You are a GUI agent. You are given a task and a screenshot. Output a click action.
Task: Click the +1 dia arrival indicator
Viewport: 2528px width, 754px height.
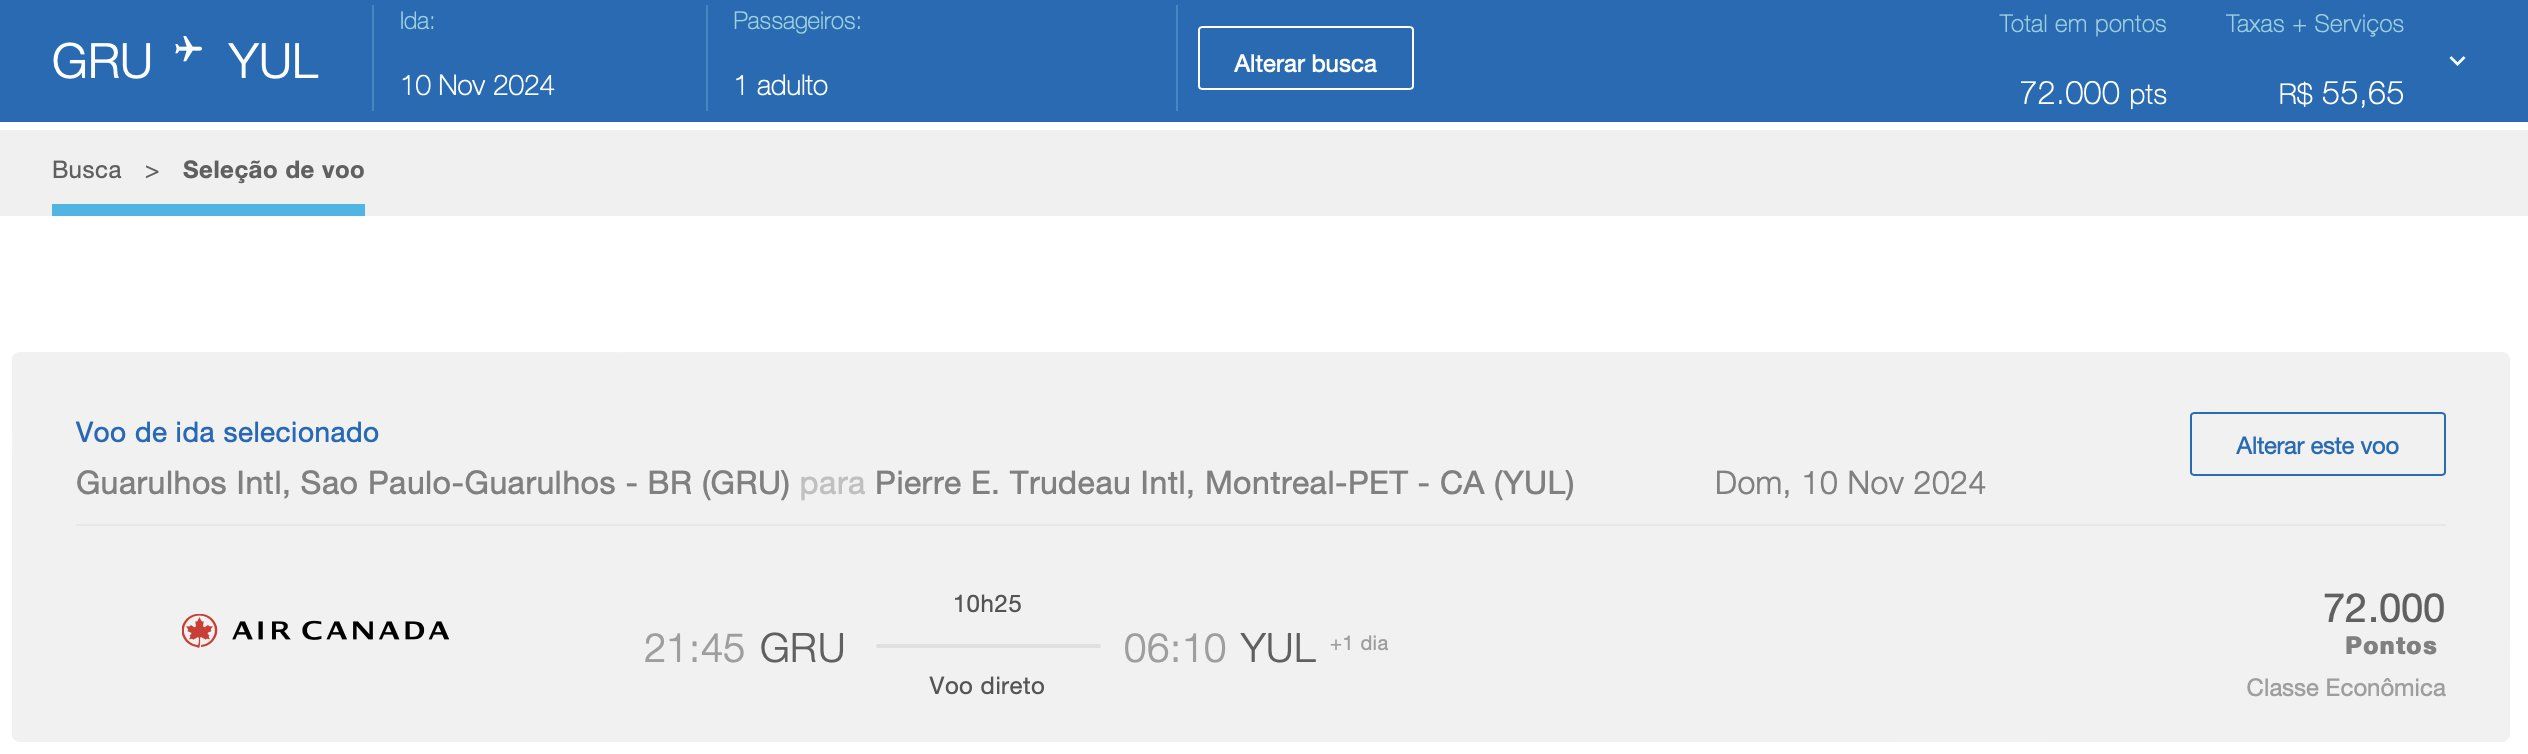click(1358, 644)
